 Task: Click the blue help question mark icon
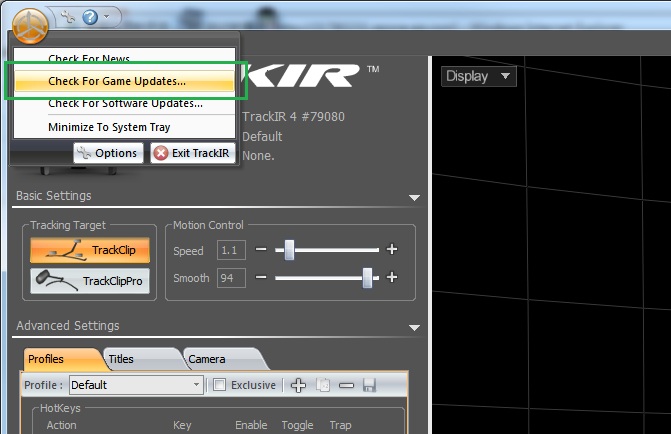(90, 17)
